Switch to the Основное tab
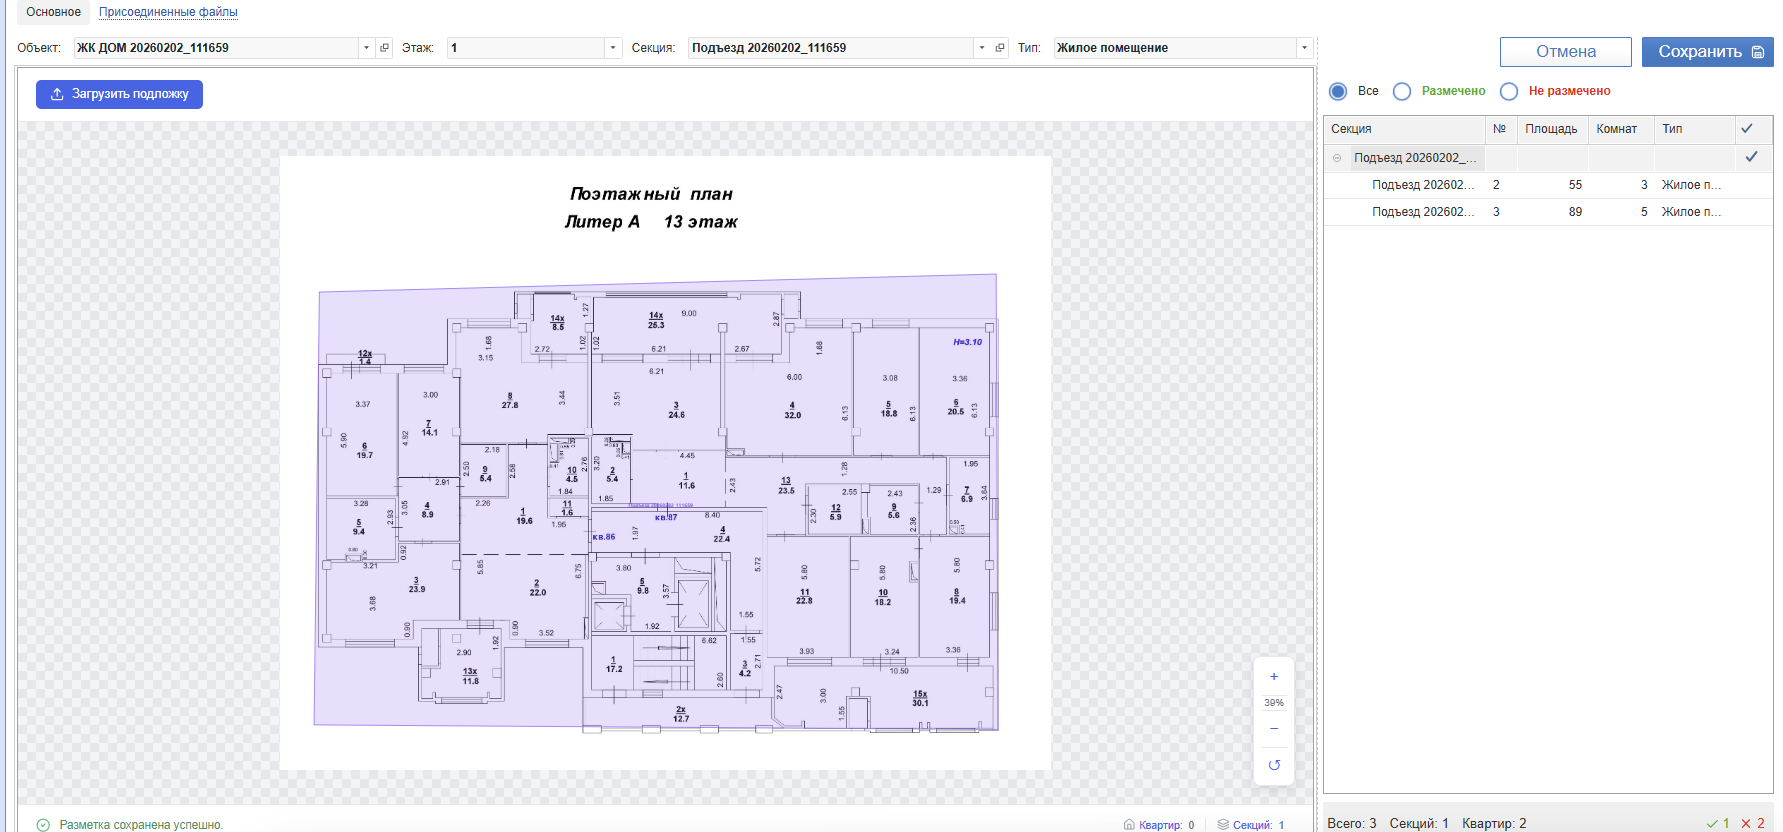 pyautogui.click(x=53, y=12)
